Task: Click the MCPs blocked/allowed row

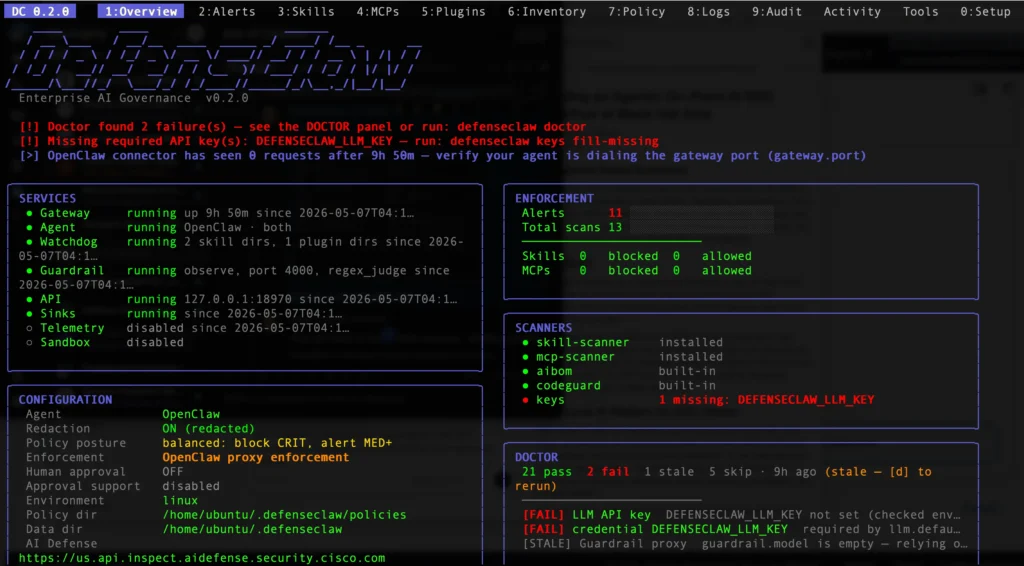Action: [637, 270]
